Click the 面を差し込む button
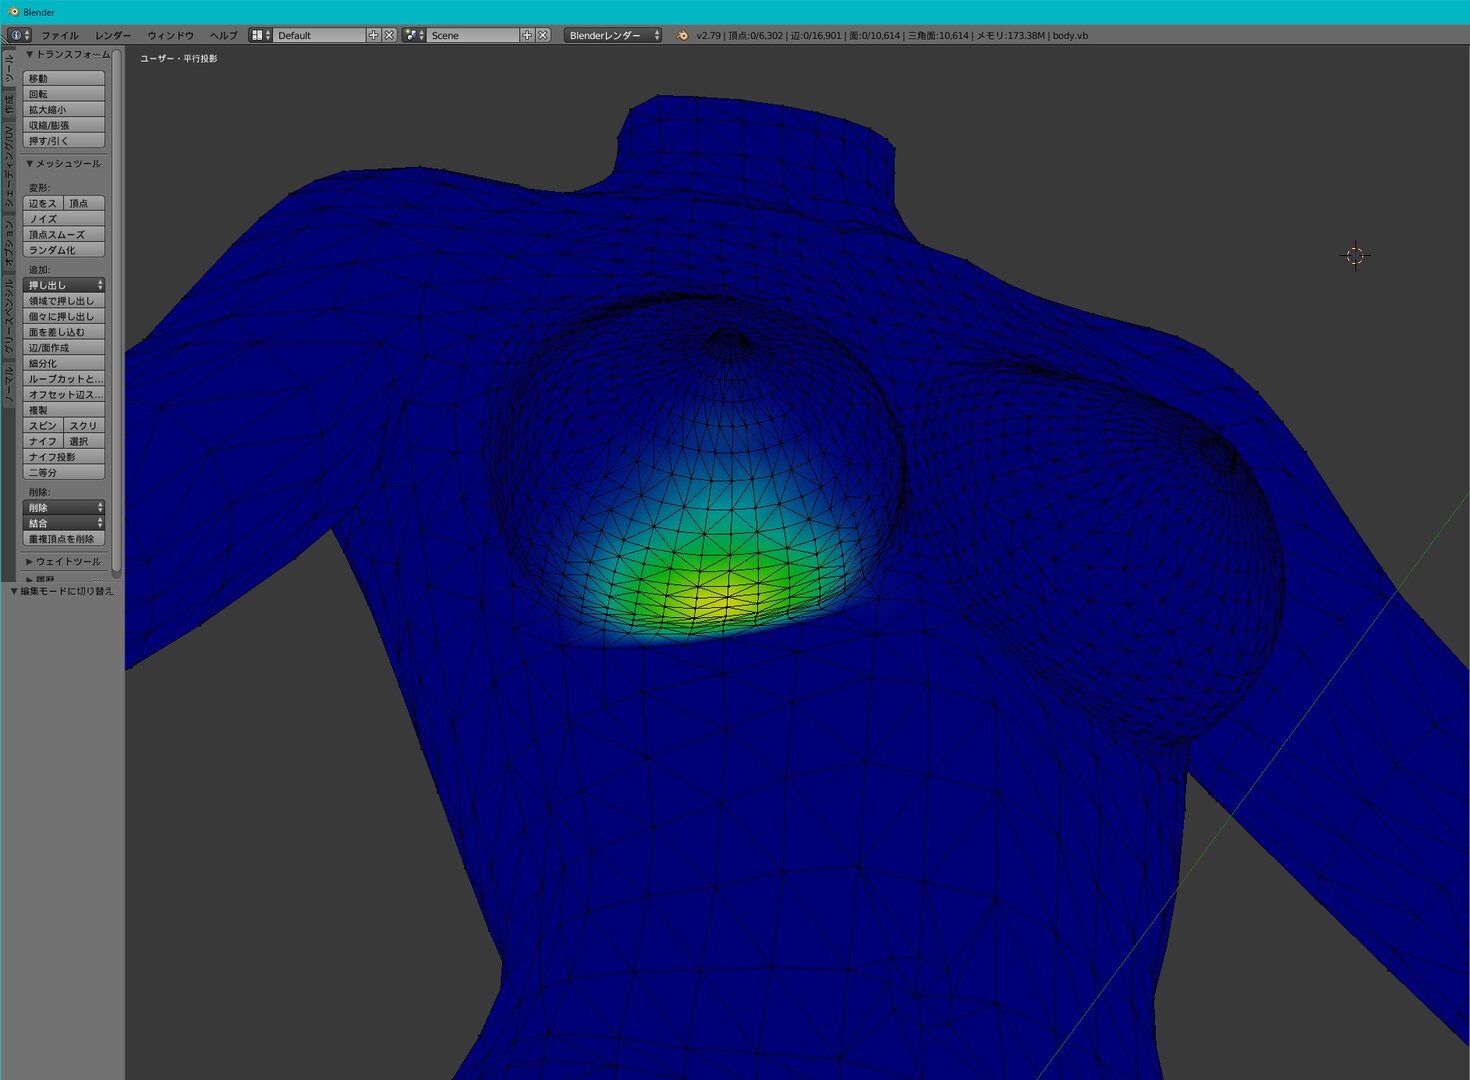Viewport: 1470px width, 1080px height. tap(64, 332)
